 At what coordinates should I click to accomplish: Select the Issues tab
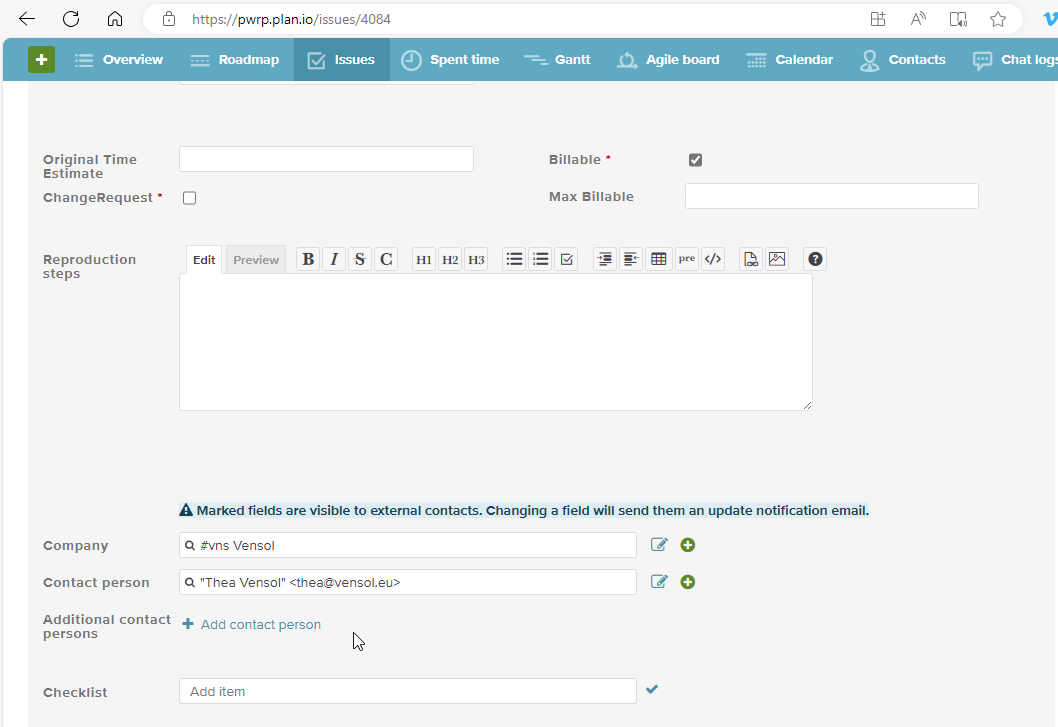coord(341,59)
